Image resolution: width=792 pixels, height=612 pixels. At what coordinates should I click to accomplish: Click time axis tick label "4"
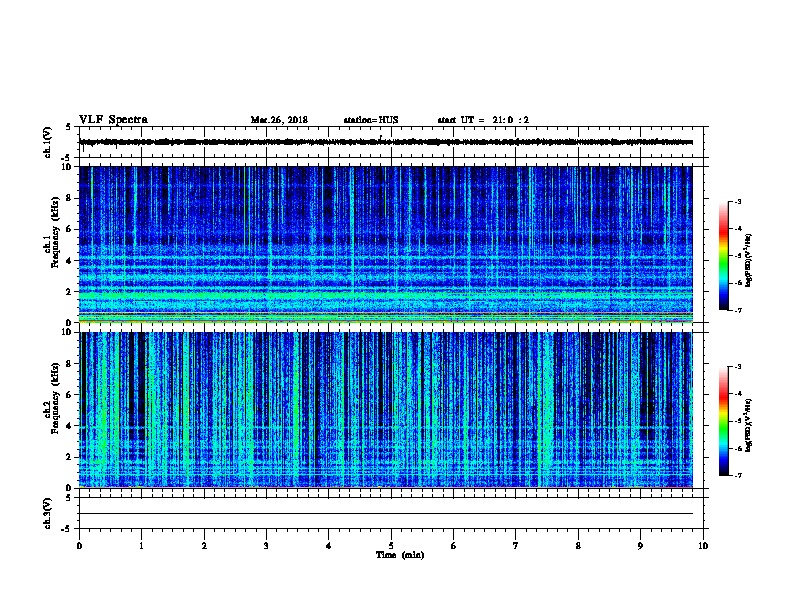329,545
